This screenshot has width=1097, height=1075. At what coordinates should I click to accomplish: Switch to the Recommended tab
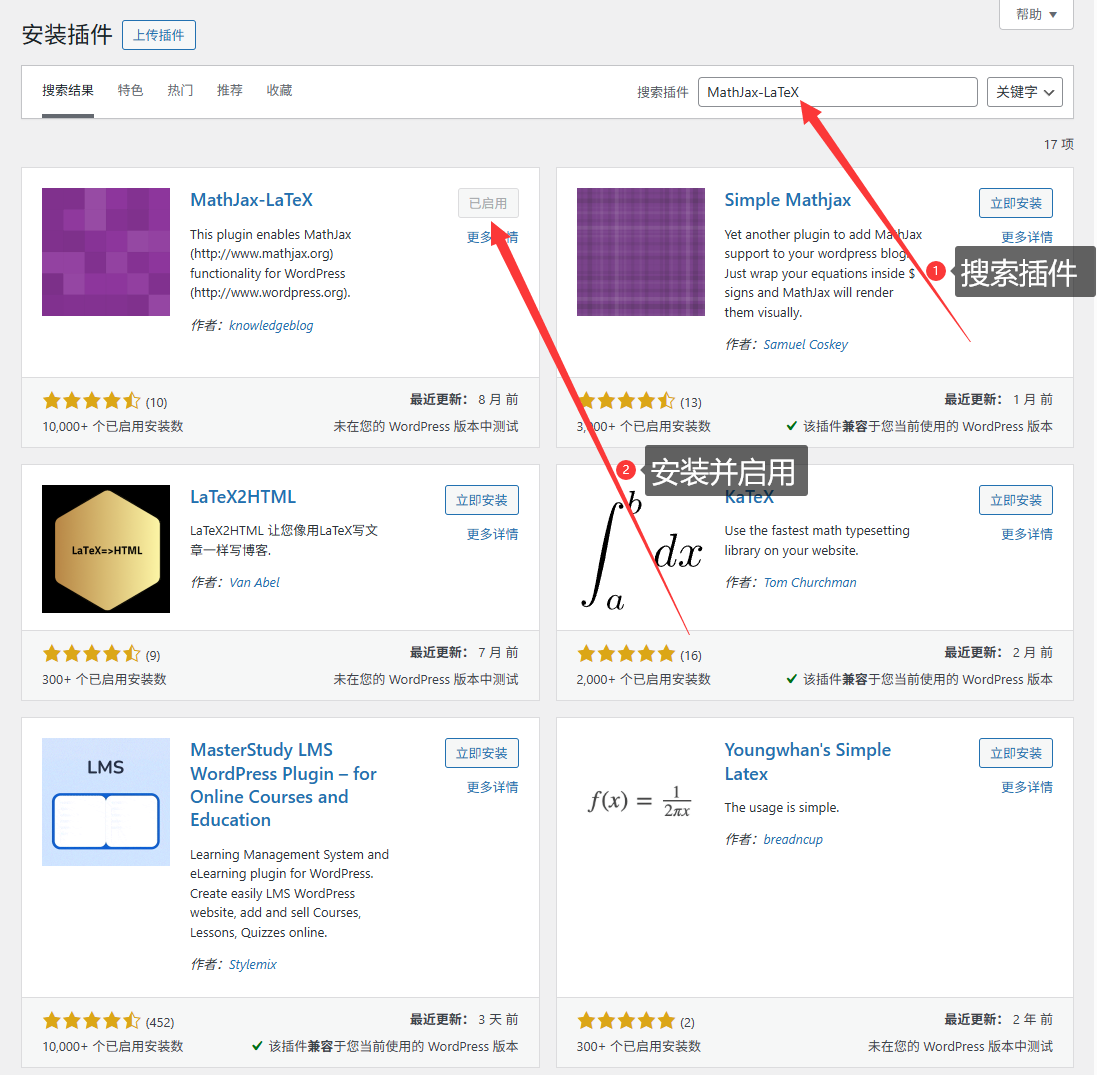coord(229,90)
